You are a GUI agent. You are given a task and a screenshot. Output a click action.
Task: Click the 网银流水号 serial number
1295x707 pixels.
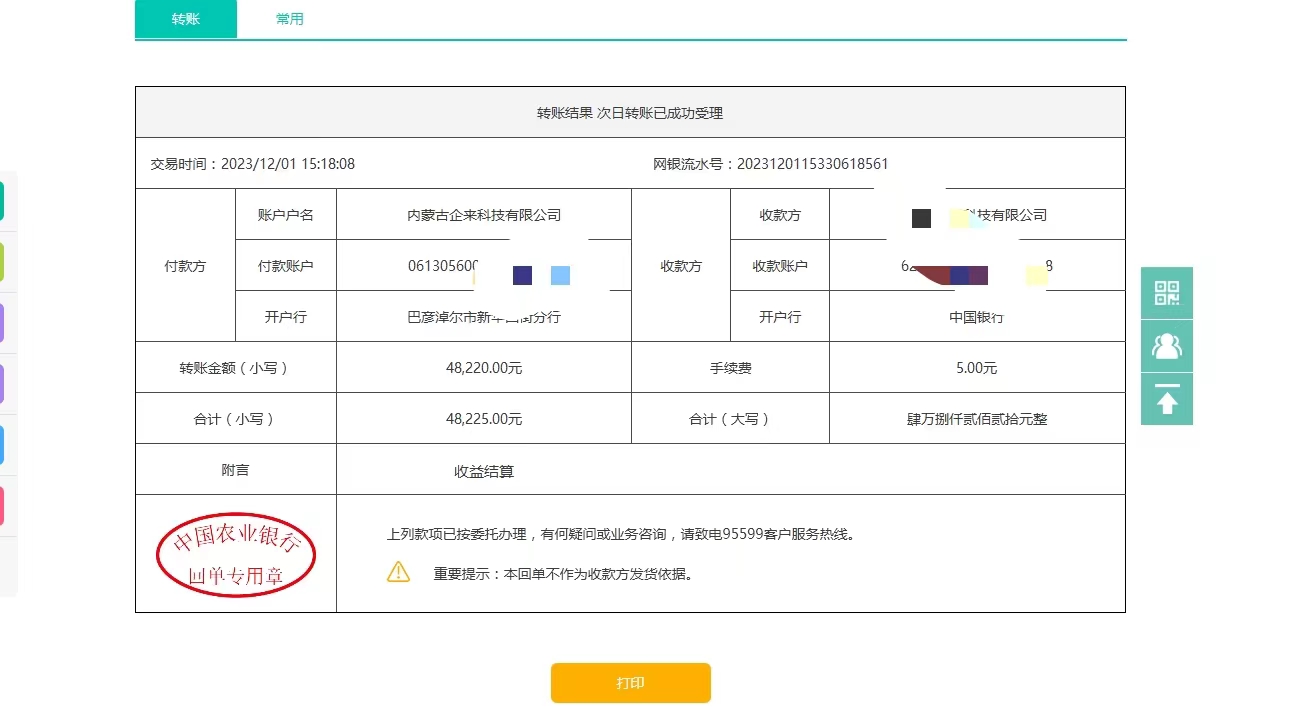[811, 164]
